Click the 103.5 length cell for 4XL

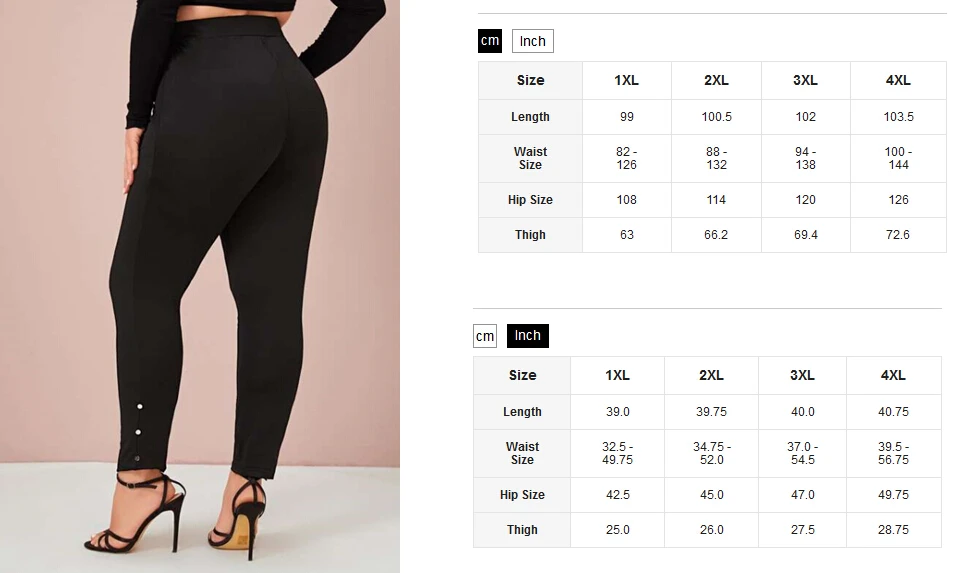click(898, 117)
